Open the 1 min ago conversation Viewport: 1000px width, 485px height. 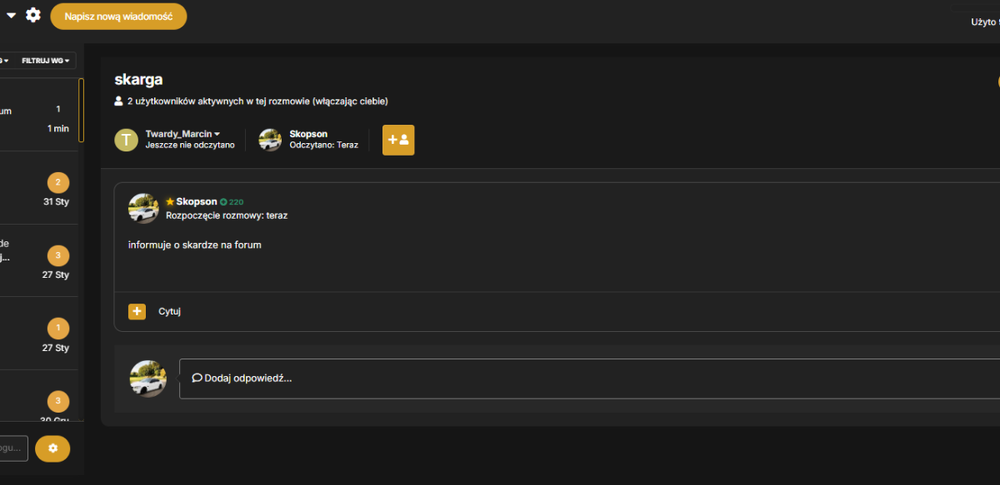[38, 115]
